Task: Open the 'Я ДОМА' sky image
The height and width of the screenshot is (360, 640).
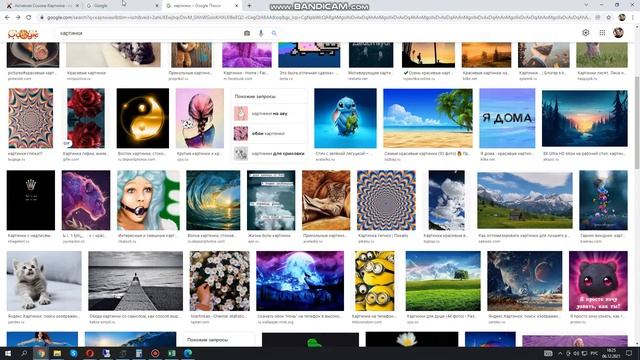Action: (x=507, y=118)
